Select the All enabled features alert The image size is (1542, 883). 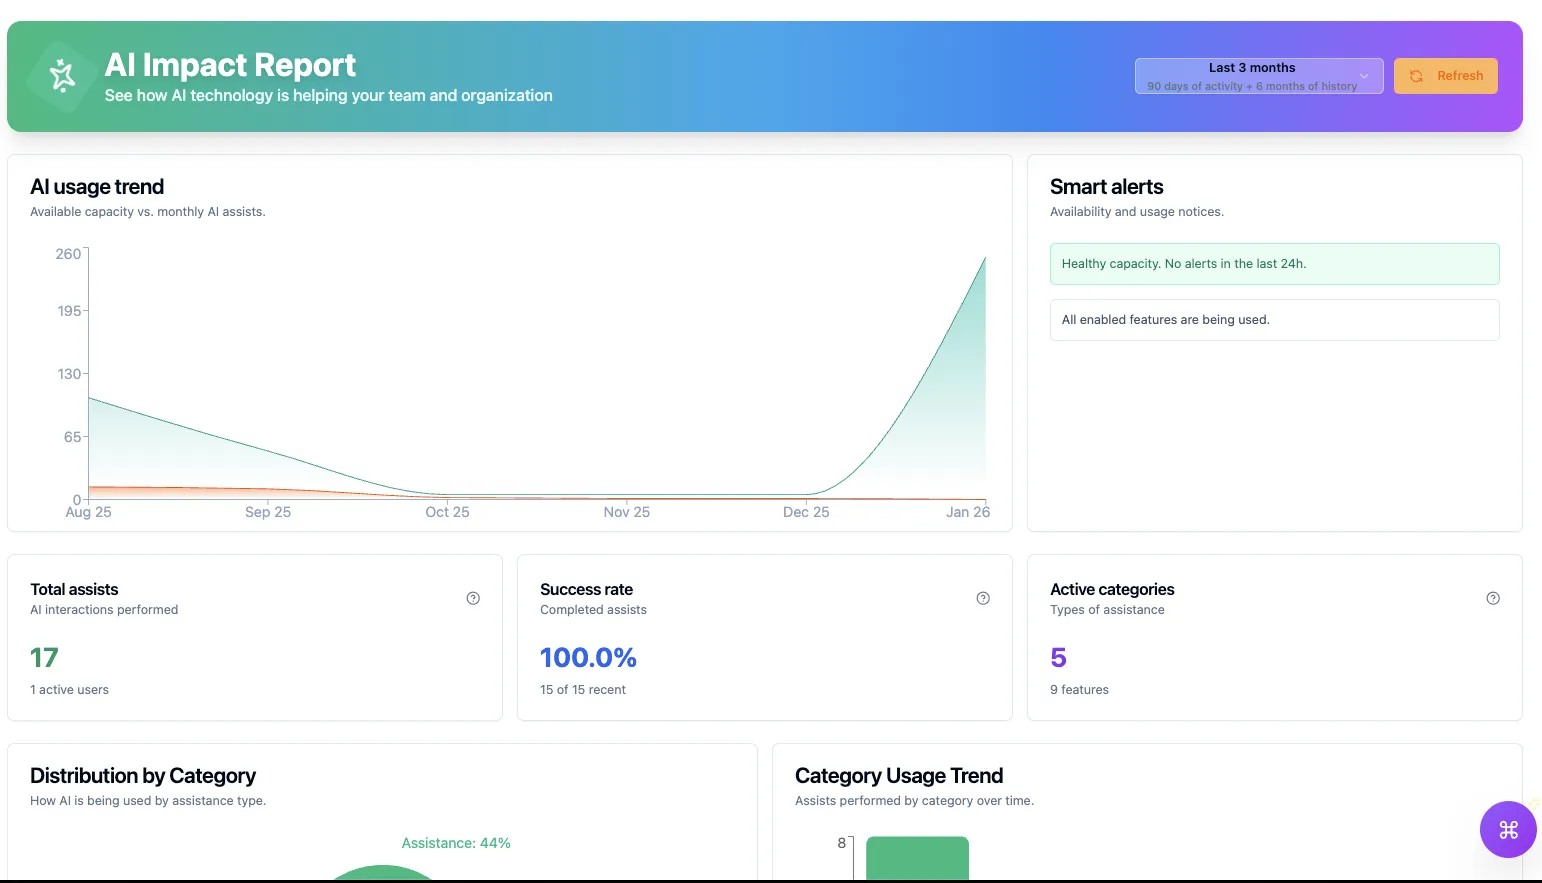click(x=1274, y=320)
